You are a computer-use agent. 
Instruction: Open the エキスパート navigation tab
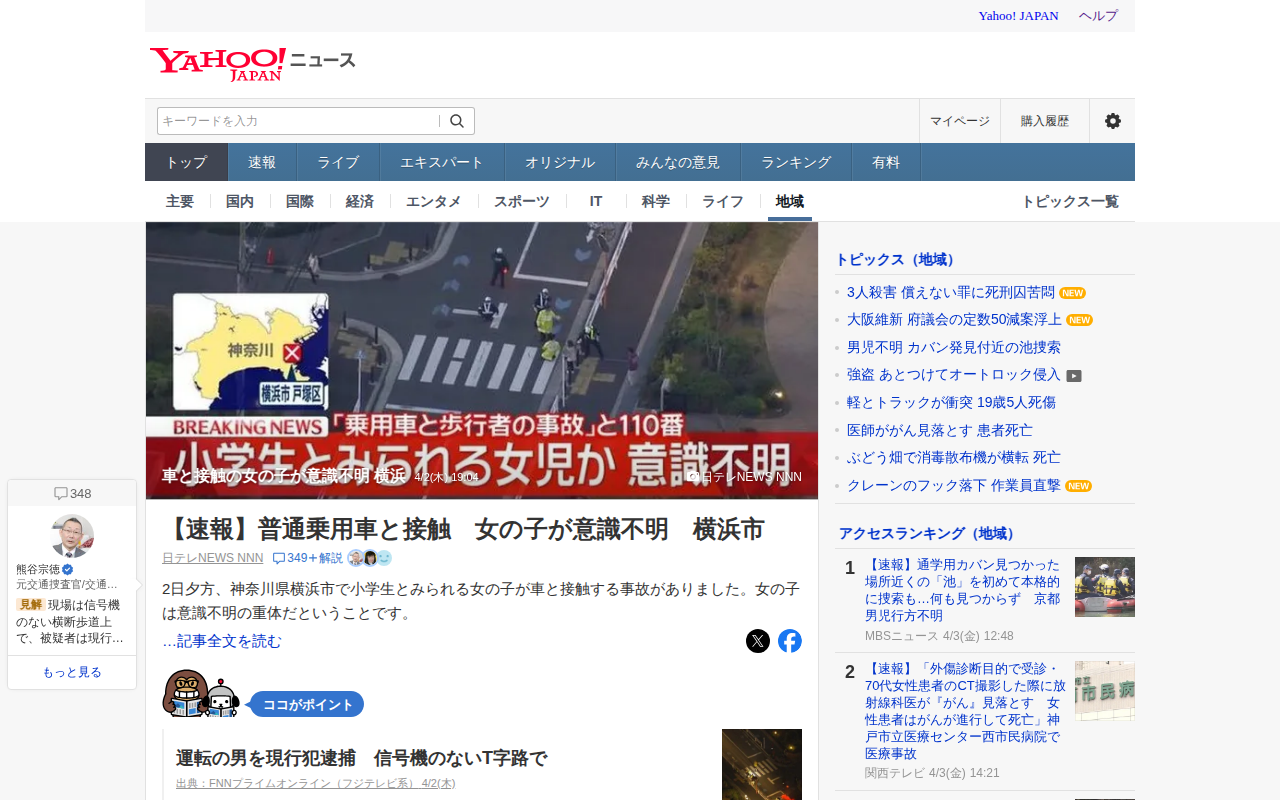(442, 162)
